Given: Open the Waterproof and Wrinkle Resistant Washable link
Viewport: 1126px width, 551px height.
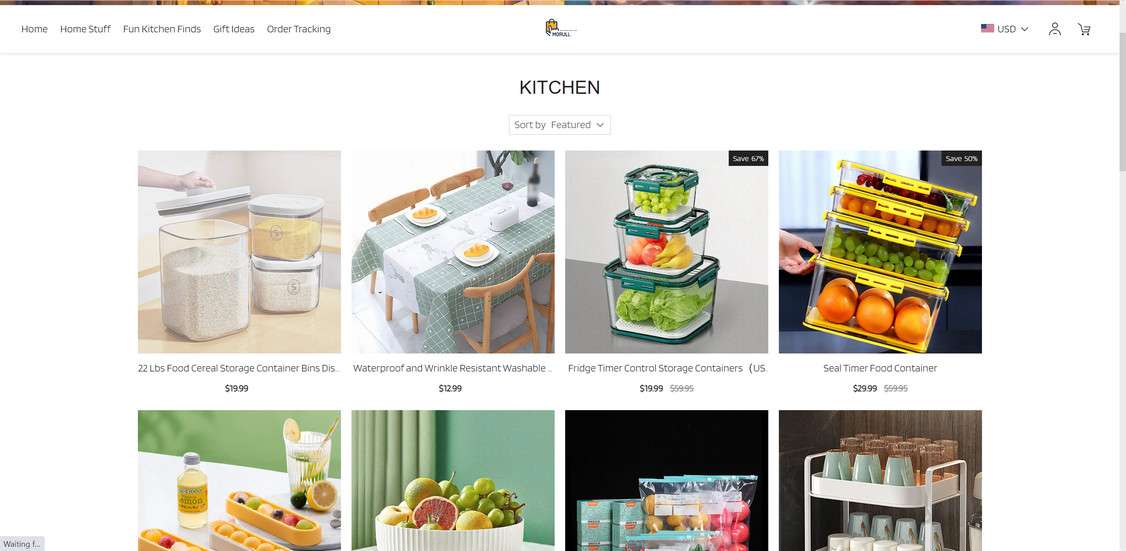Looking at the screenshot, I should pos(452,368).
